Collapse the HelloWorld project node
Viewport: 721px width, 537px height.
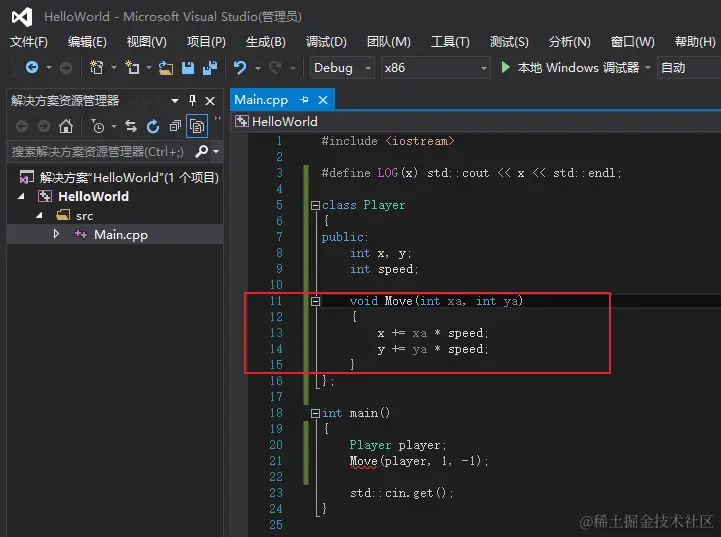pyautogui.click(x=21, y=196)
